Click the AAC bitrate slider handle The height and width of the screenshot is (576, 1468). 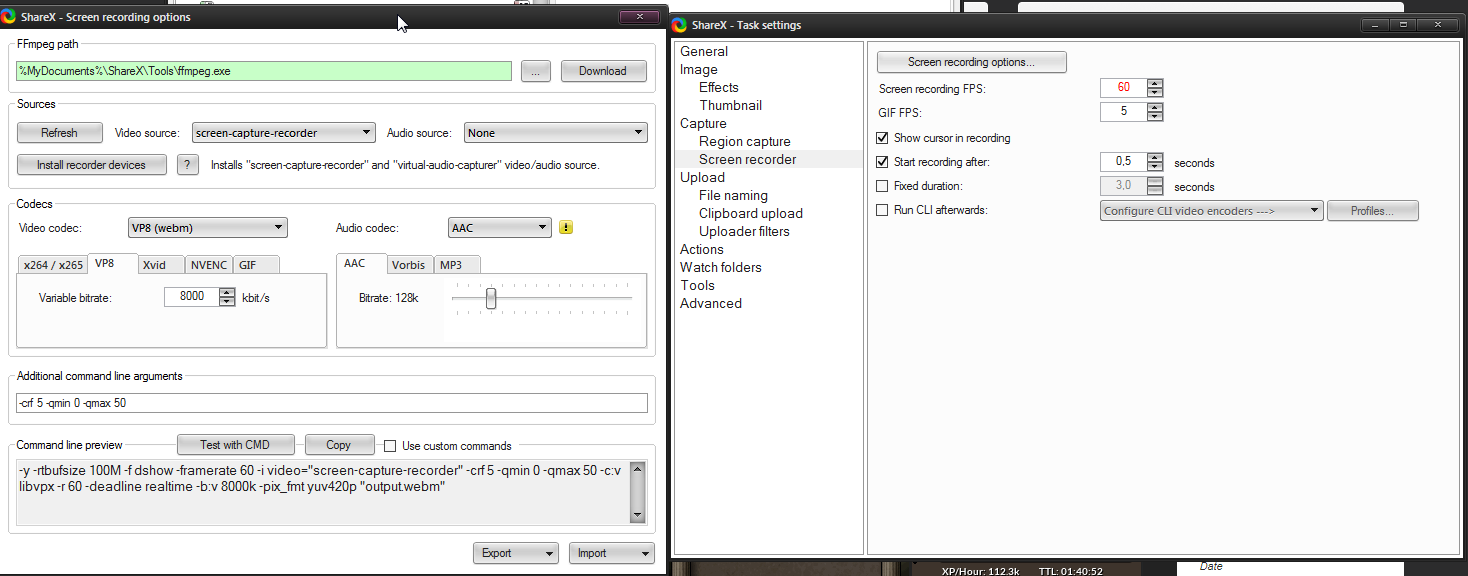pos(491,298)
